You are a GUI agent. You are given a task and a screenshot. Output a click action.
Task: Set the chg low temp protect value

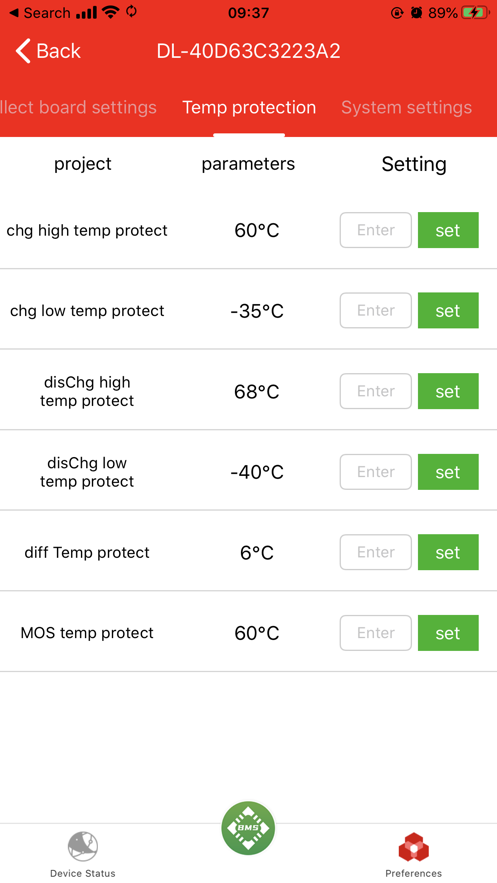click(x=448, y=310)
